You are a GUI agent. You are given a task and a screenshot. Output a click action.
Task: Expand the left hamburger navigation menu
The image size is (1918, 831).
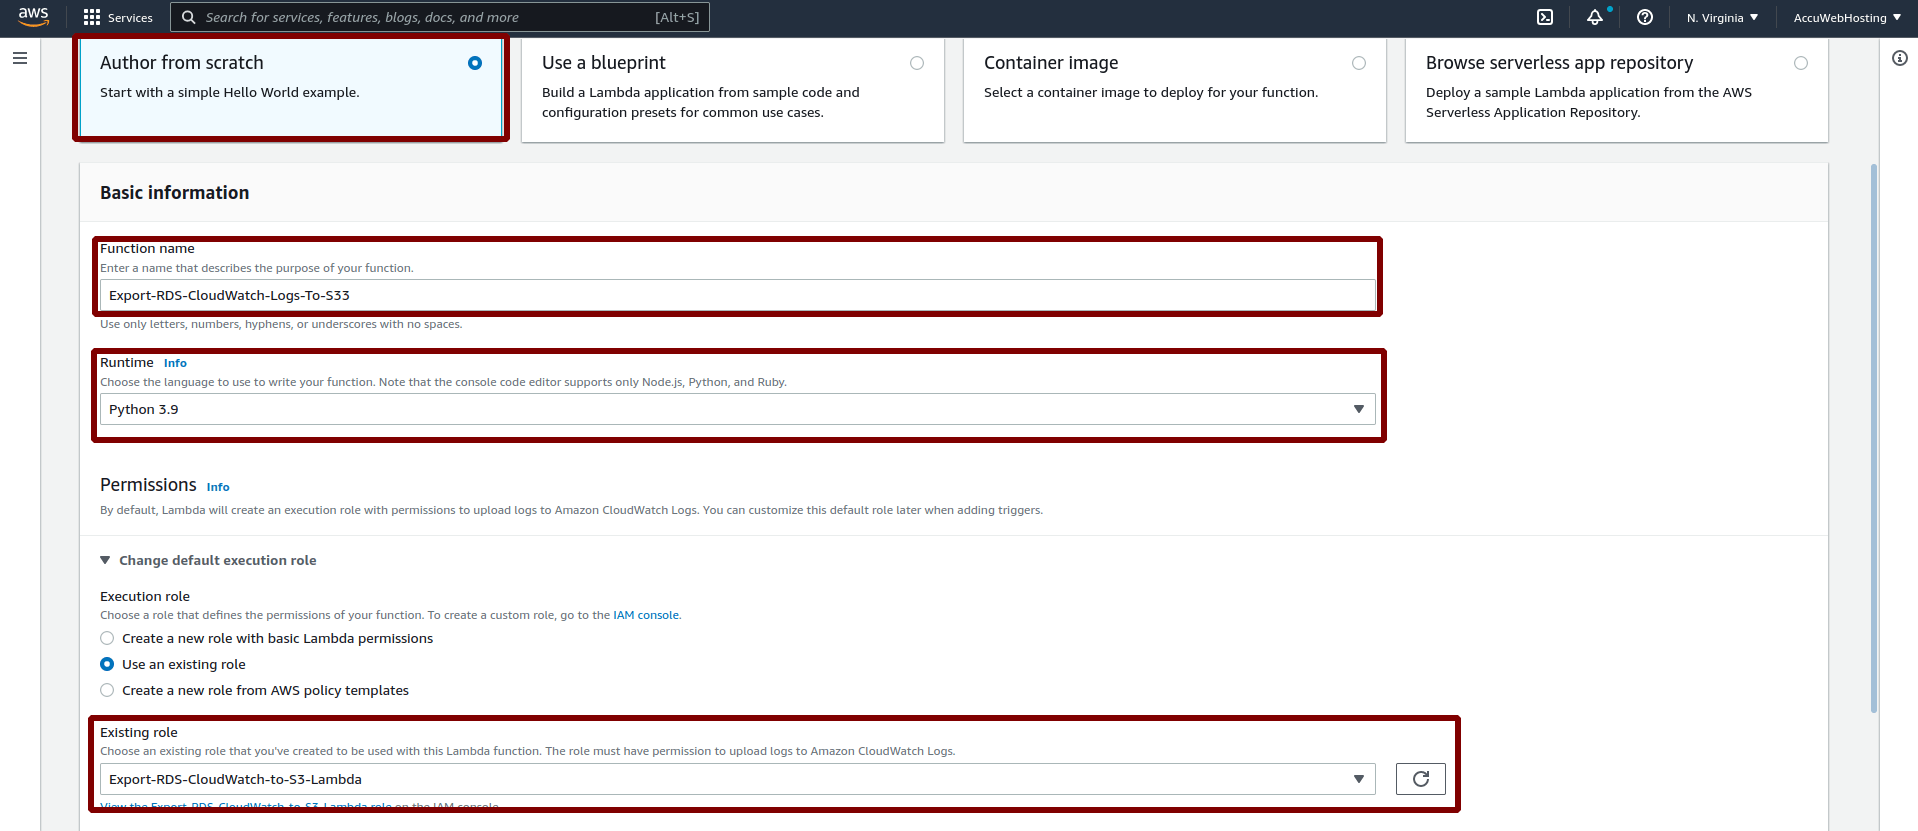click(19, 58)
